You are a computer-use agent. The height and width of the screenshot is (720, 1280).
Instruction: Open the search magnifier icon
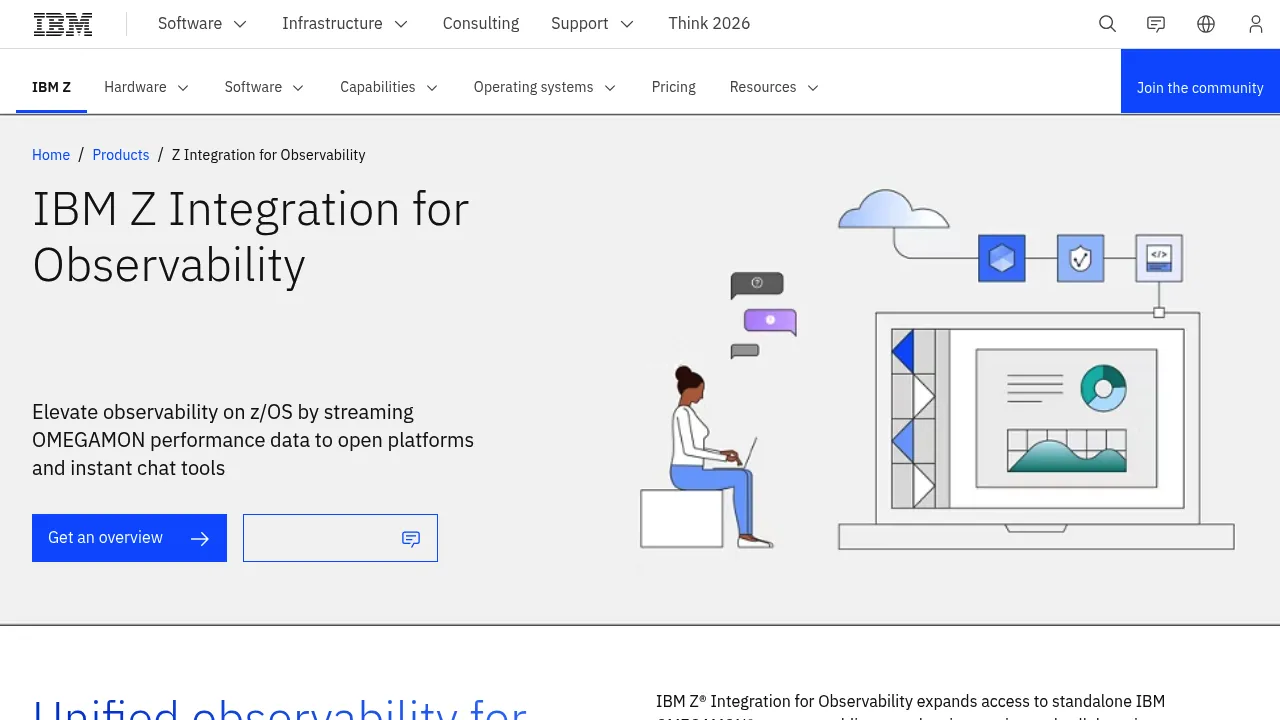1107,24
